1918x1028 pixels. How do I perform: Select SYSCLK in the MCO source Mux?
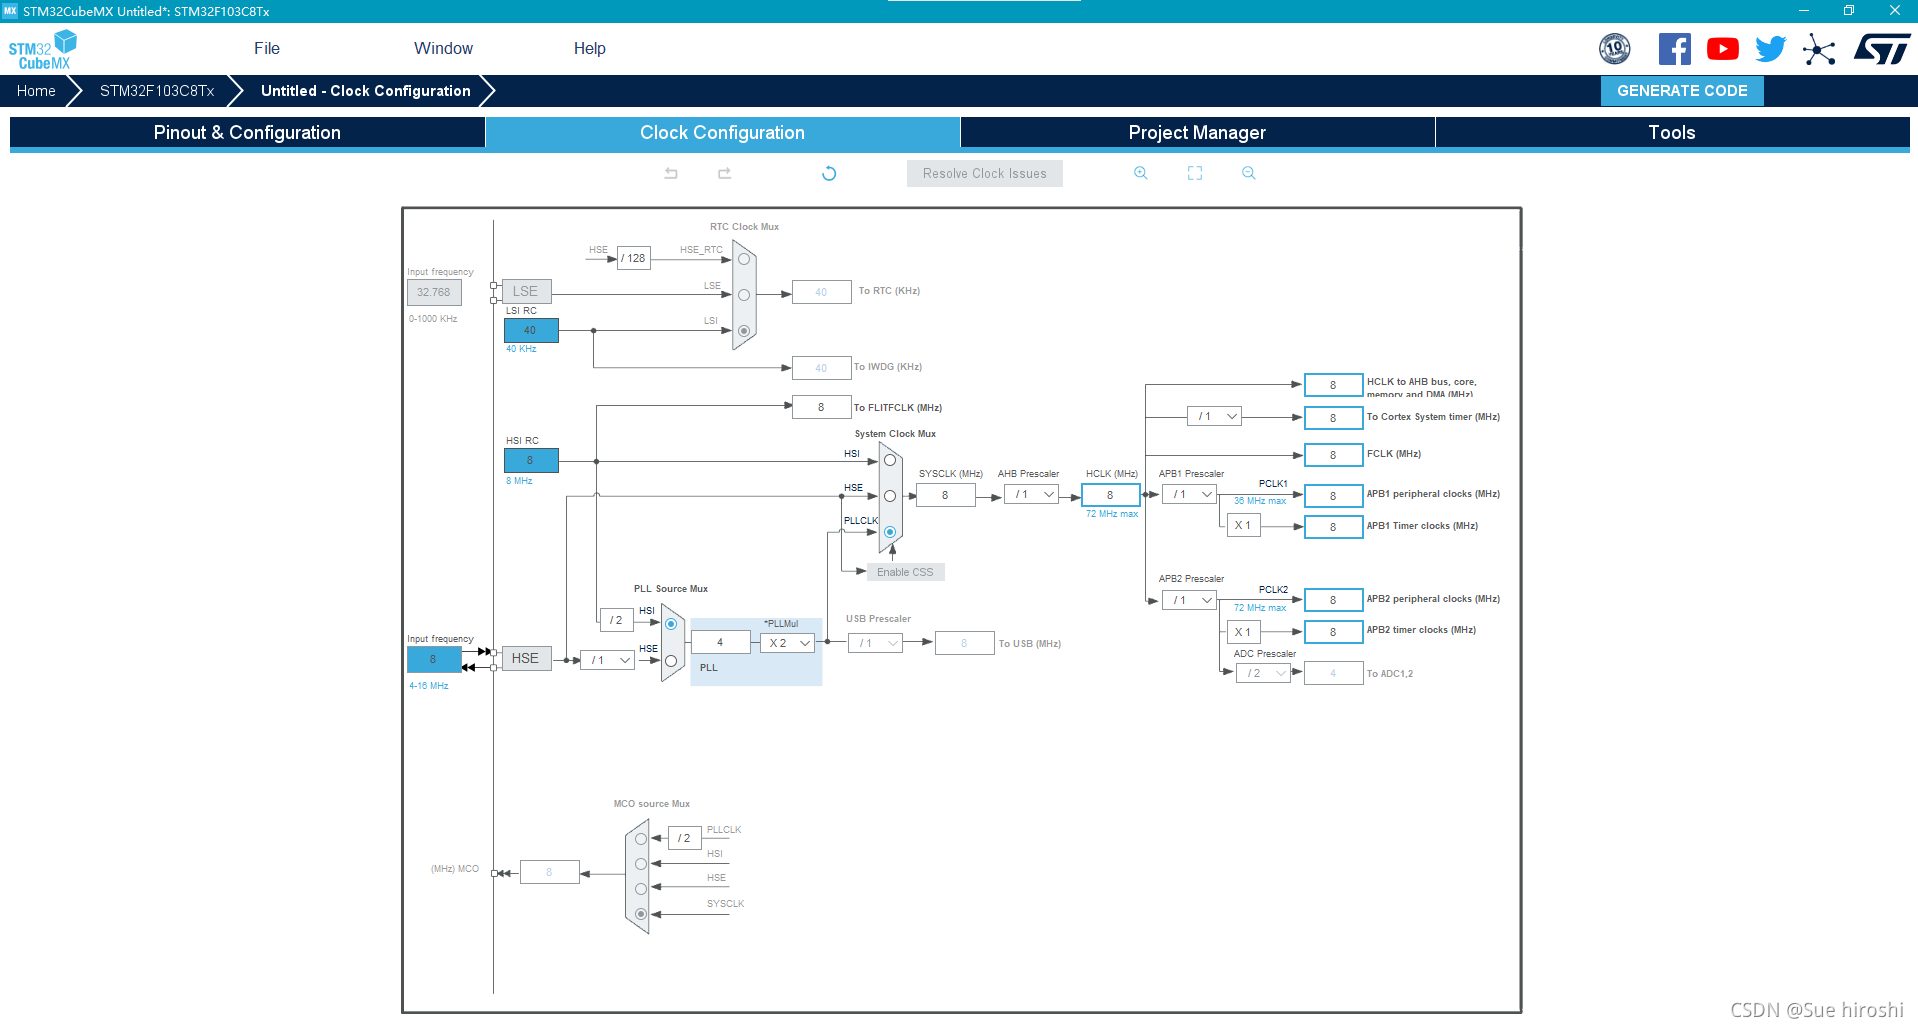pyautogui.click(x=641, y=914)
